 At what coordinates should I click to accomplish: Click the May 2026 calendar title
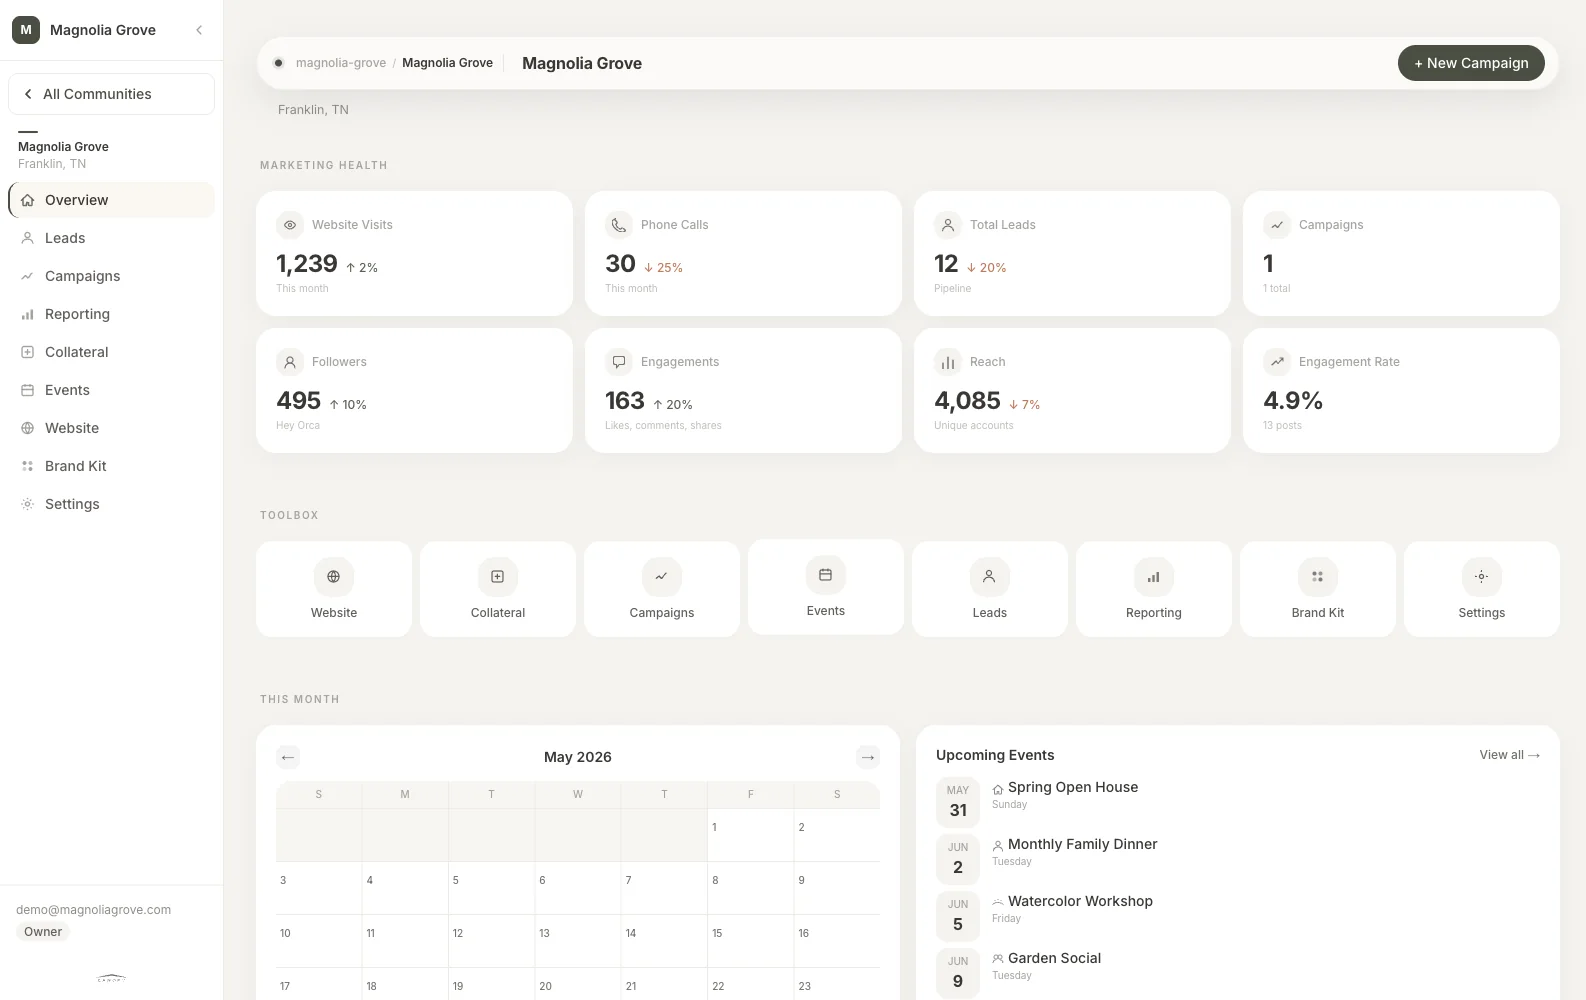(x=578, y=757)
